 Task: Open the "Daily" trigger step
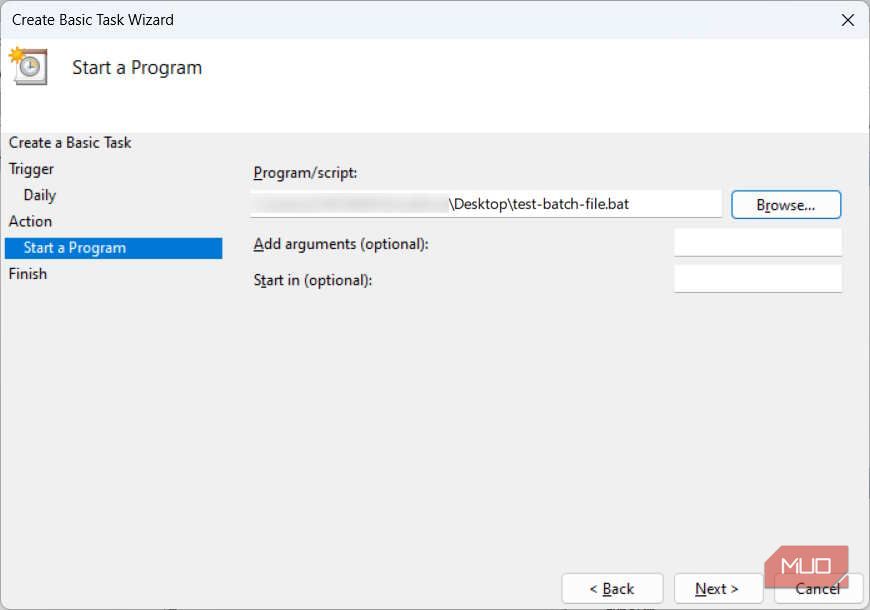click(x=39, y=194)
